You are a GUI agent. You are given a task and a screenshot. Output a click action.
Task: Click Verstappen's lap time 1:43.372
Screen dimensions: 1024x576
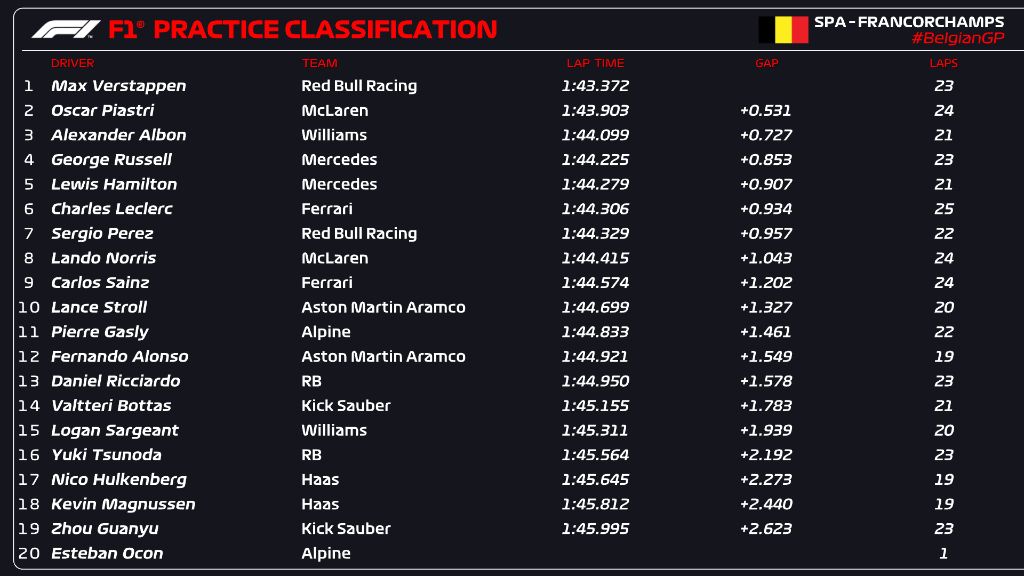click(595, 86)
